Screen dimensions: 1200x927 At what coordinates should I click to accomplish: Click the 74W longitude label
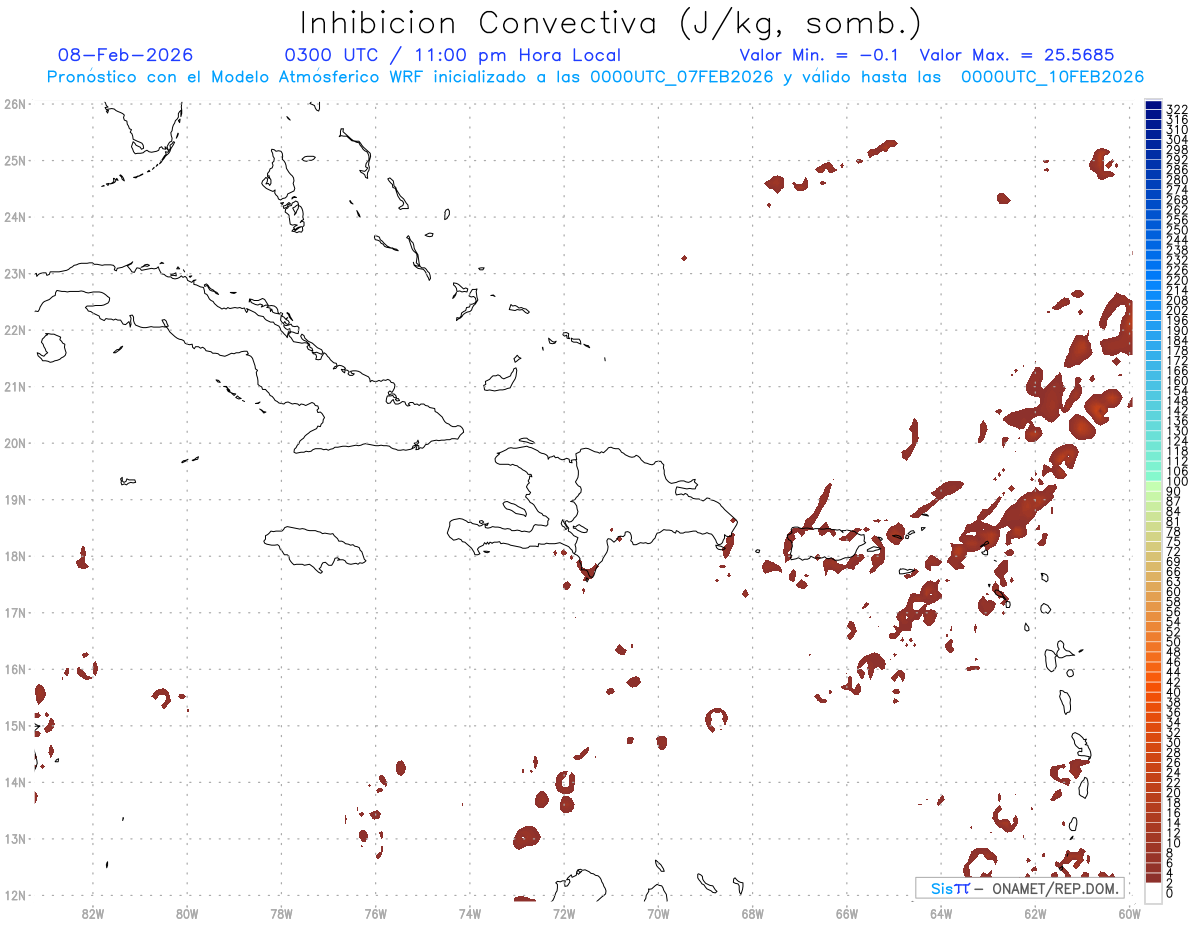(470, 912)
